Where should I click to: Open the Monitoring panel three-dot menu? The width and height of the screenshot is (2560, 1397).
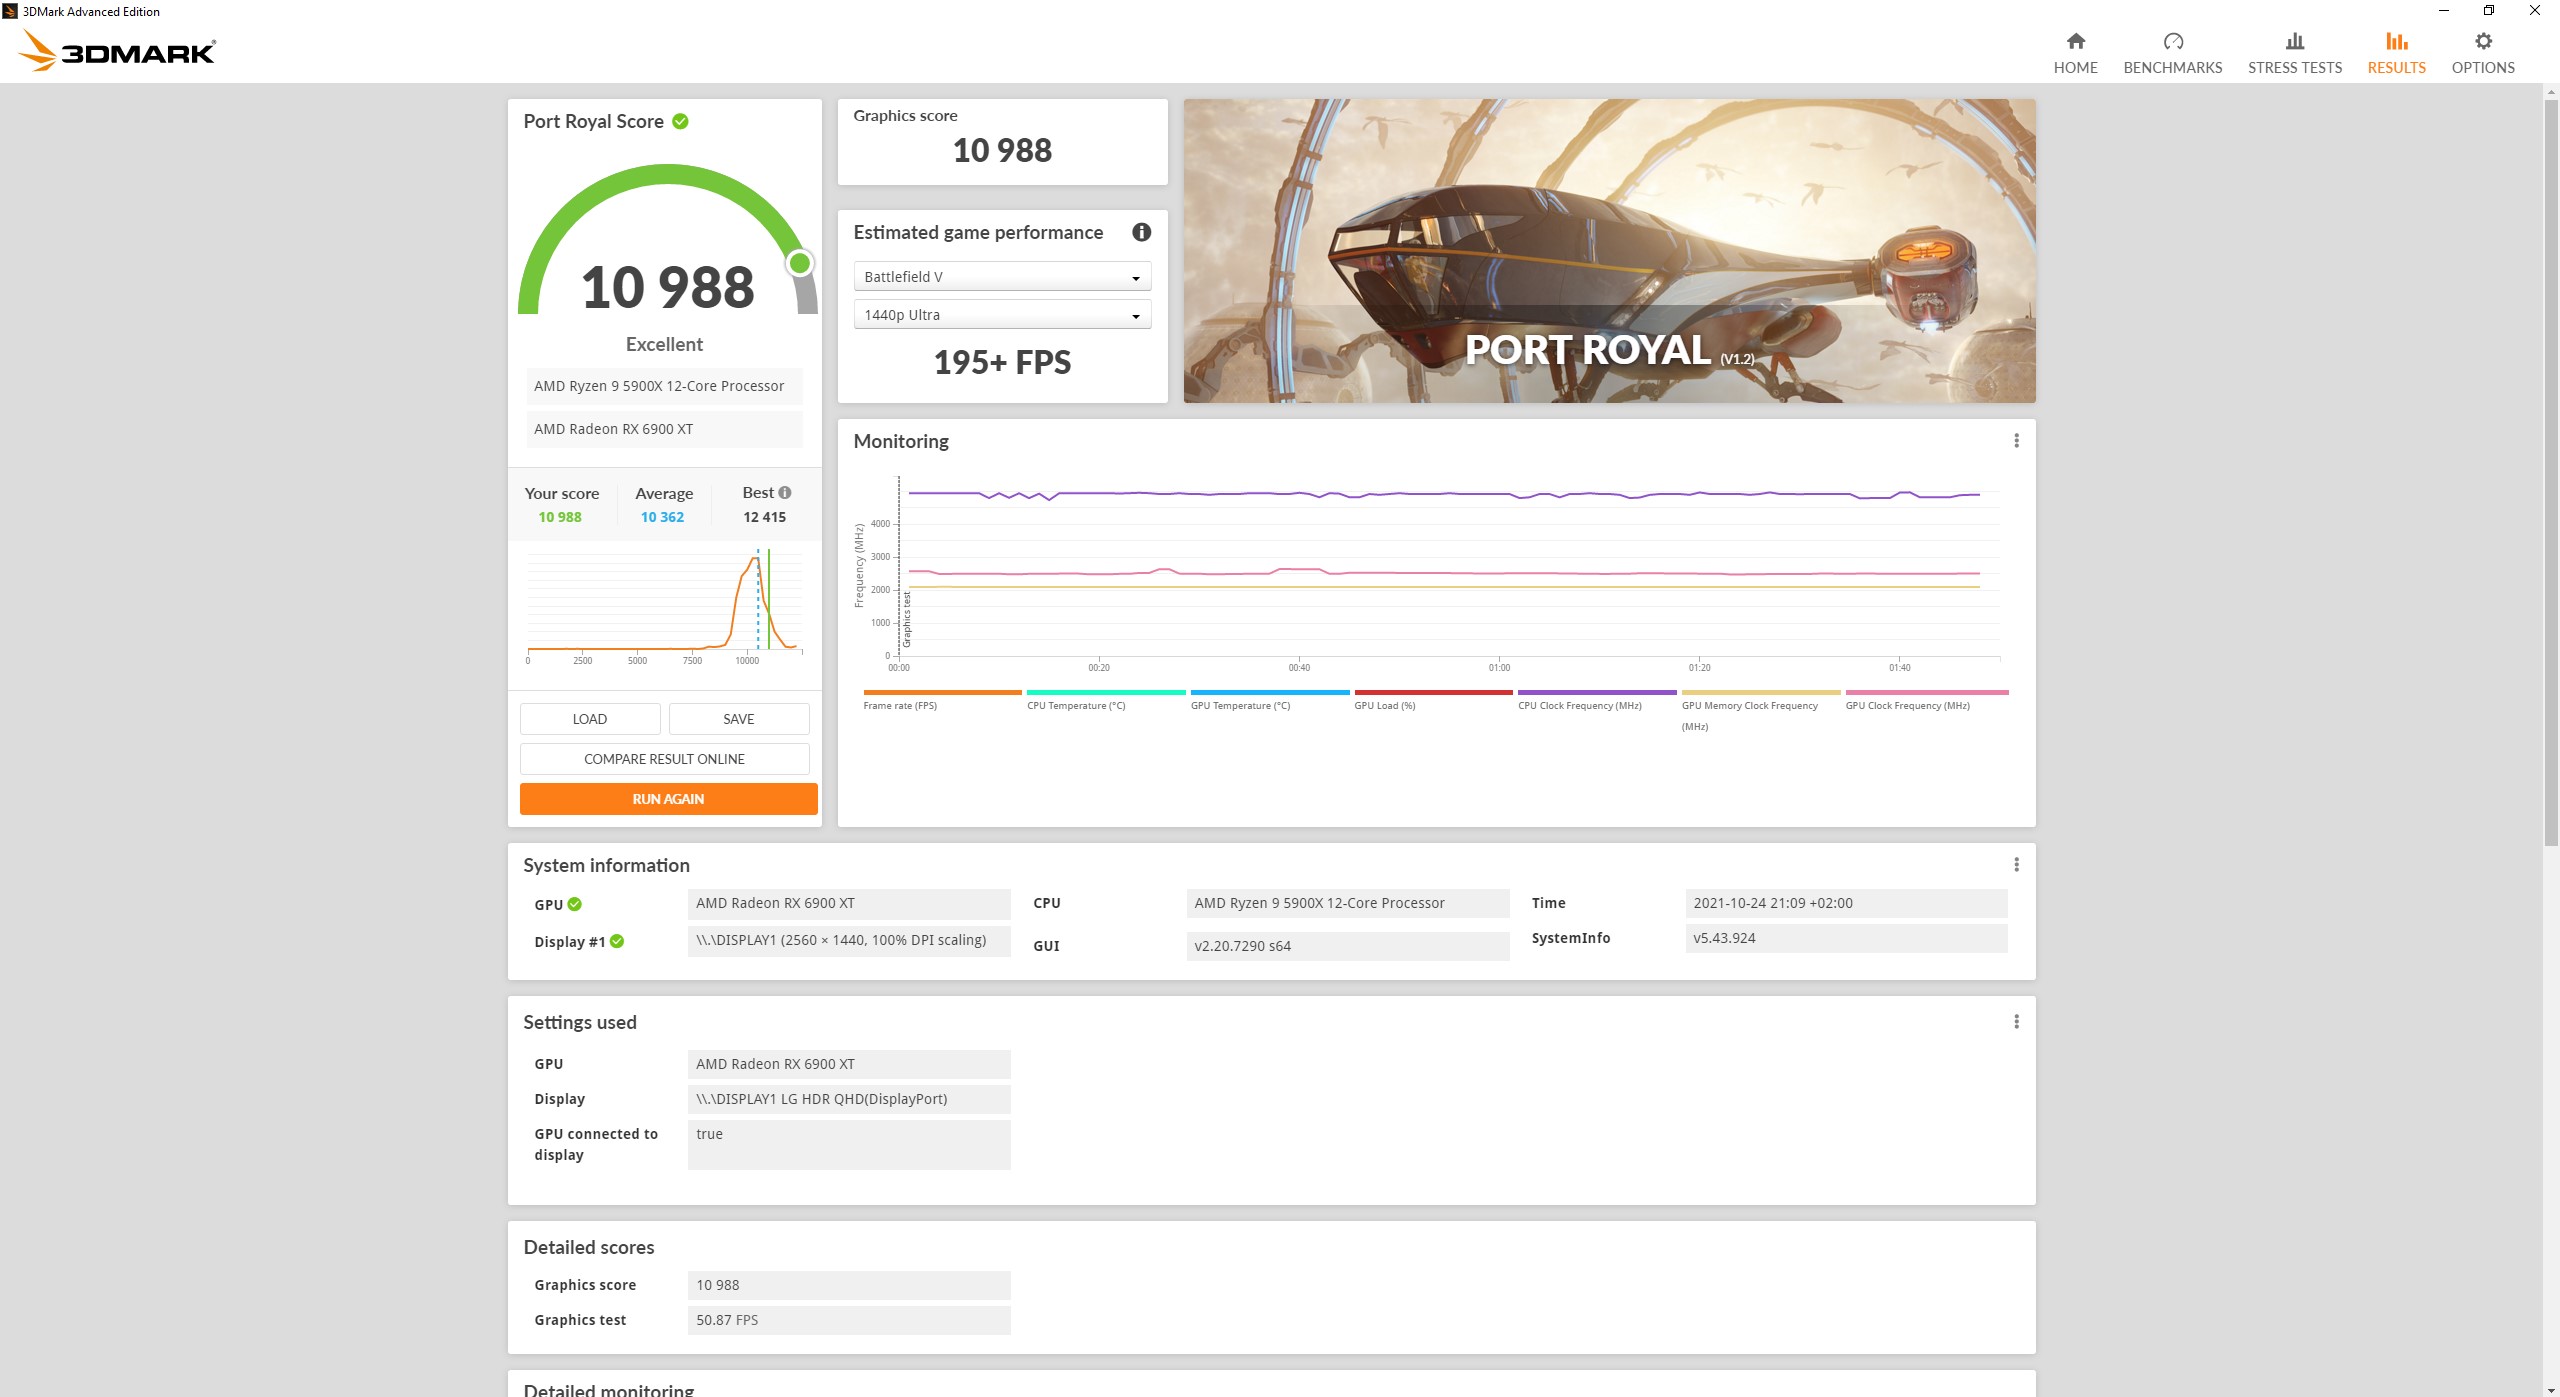pos(2016,441)
